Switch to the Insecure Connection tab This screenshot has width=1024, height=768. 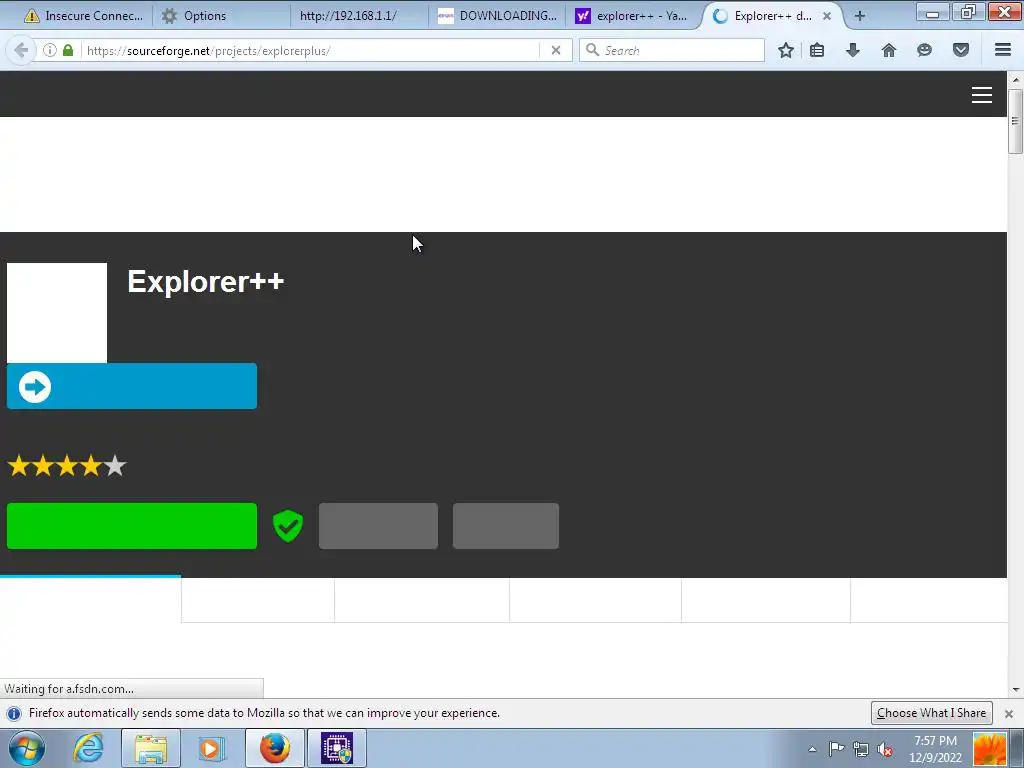[83, 16]
